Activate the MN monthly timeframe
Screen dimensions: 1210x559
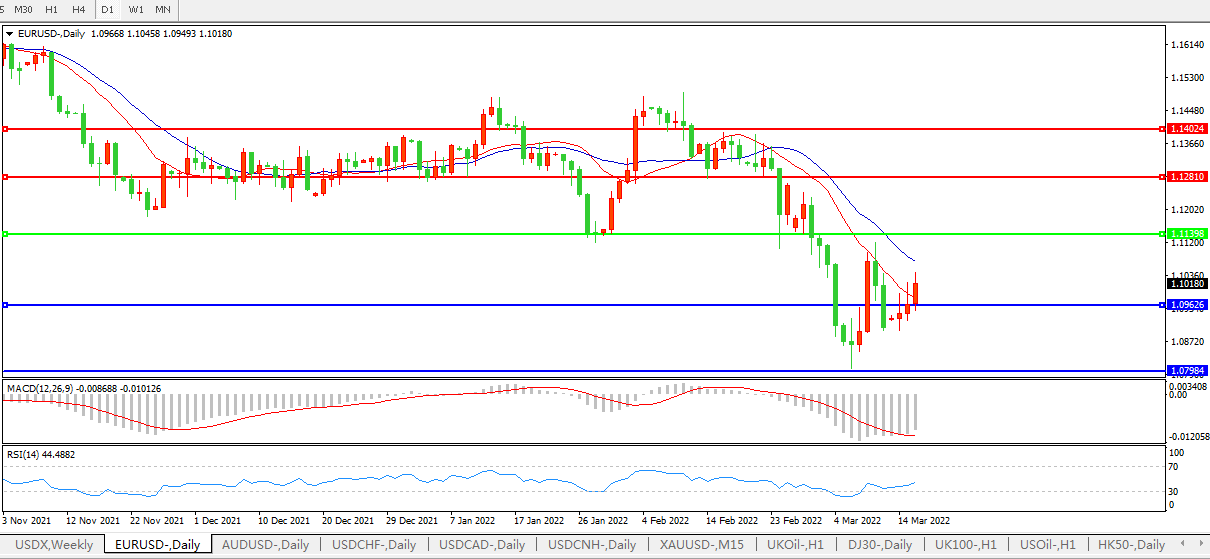click(162, 9)
